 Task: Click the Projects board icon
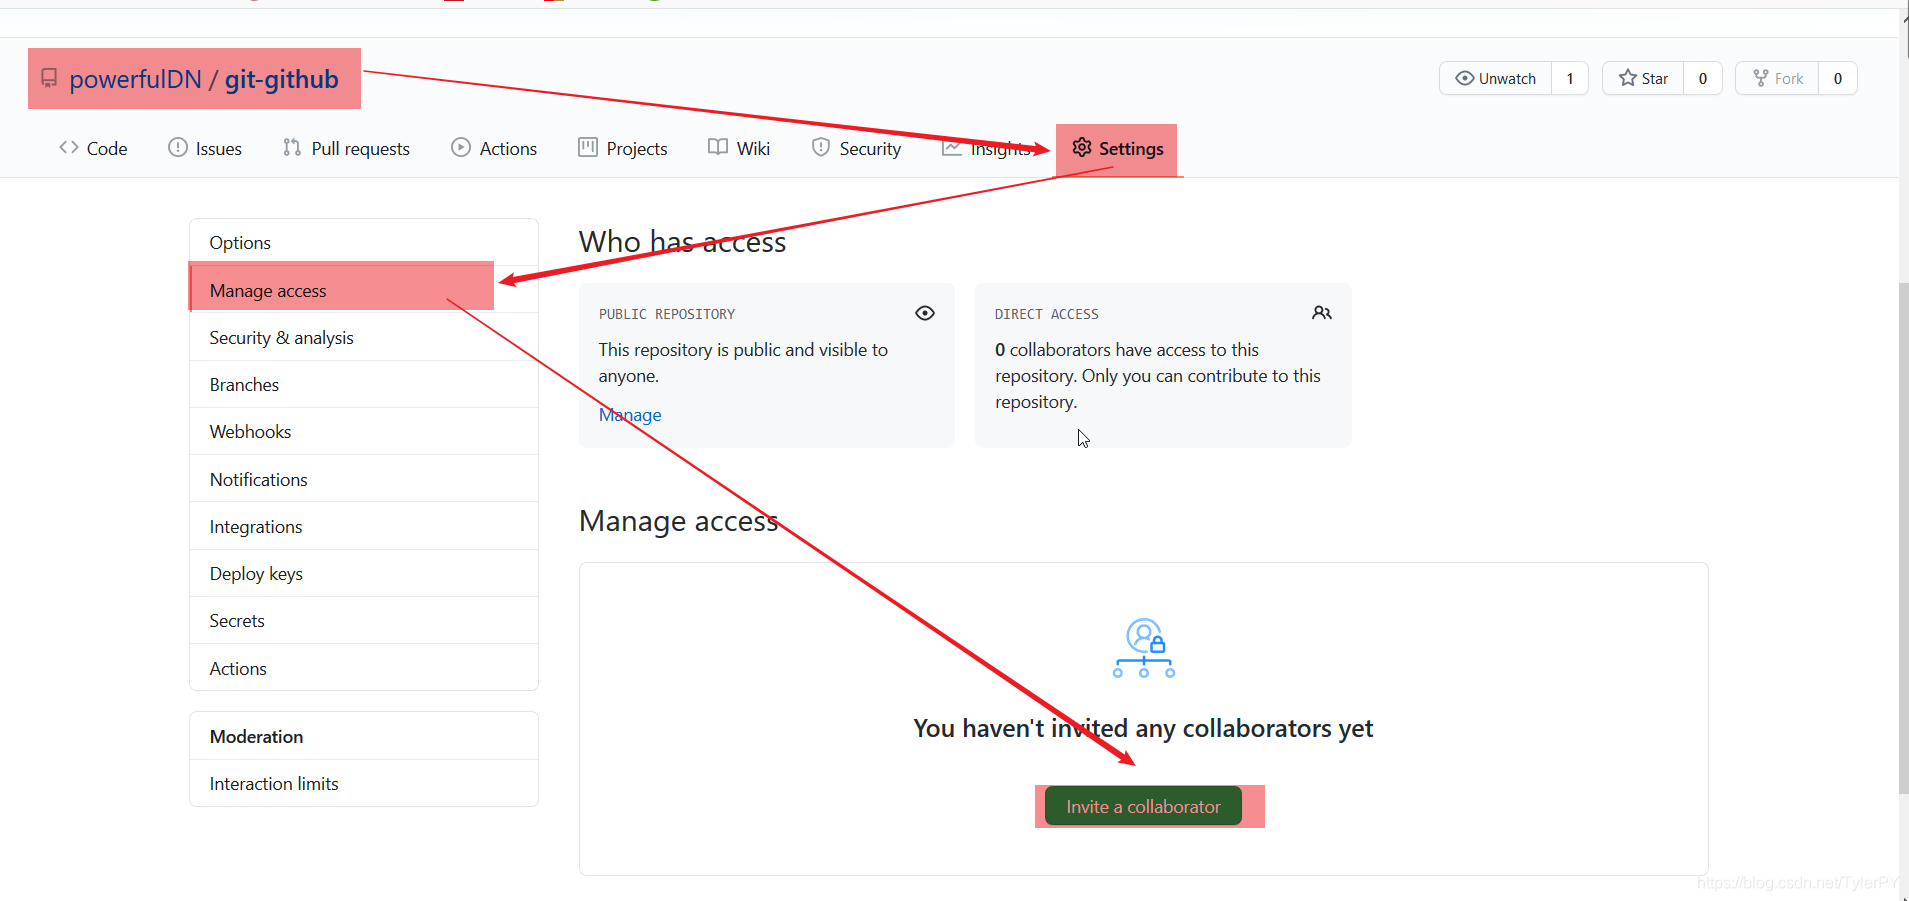(x=588, y=147)
